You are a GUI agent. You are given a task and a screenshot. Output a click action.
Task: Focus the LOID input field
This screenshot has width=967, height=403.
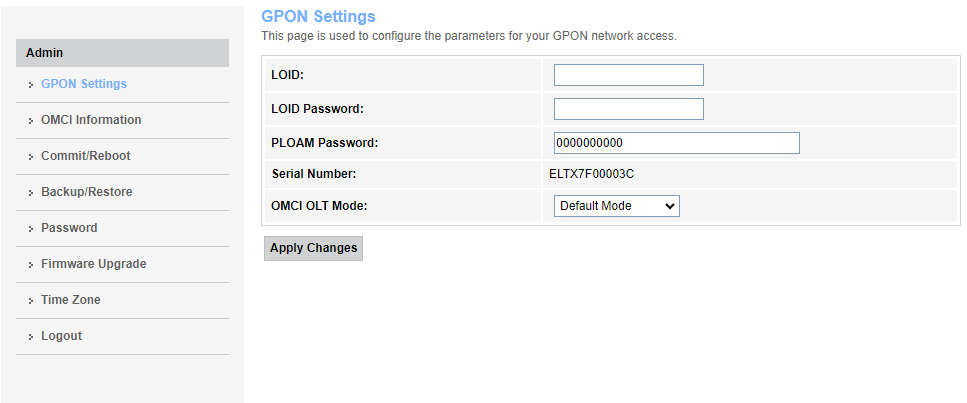628,75
